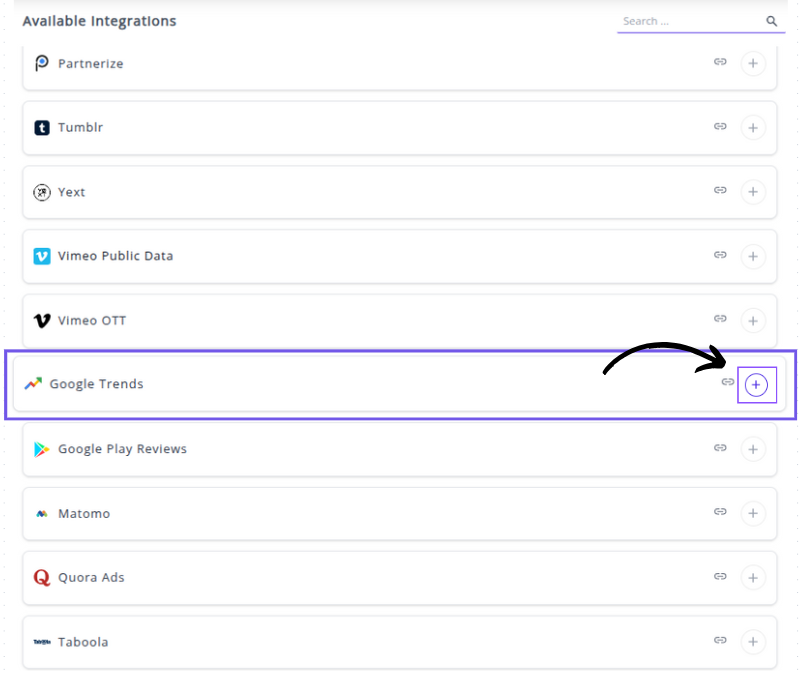Open the link icon for Vimeo Public Data
Screen dimensions: 800x673
[720, 255]
